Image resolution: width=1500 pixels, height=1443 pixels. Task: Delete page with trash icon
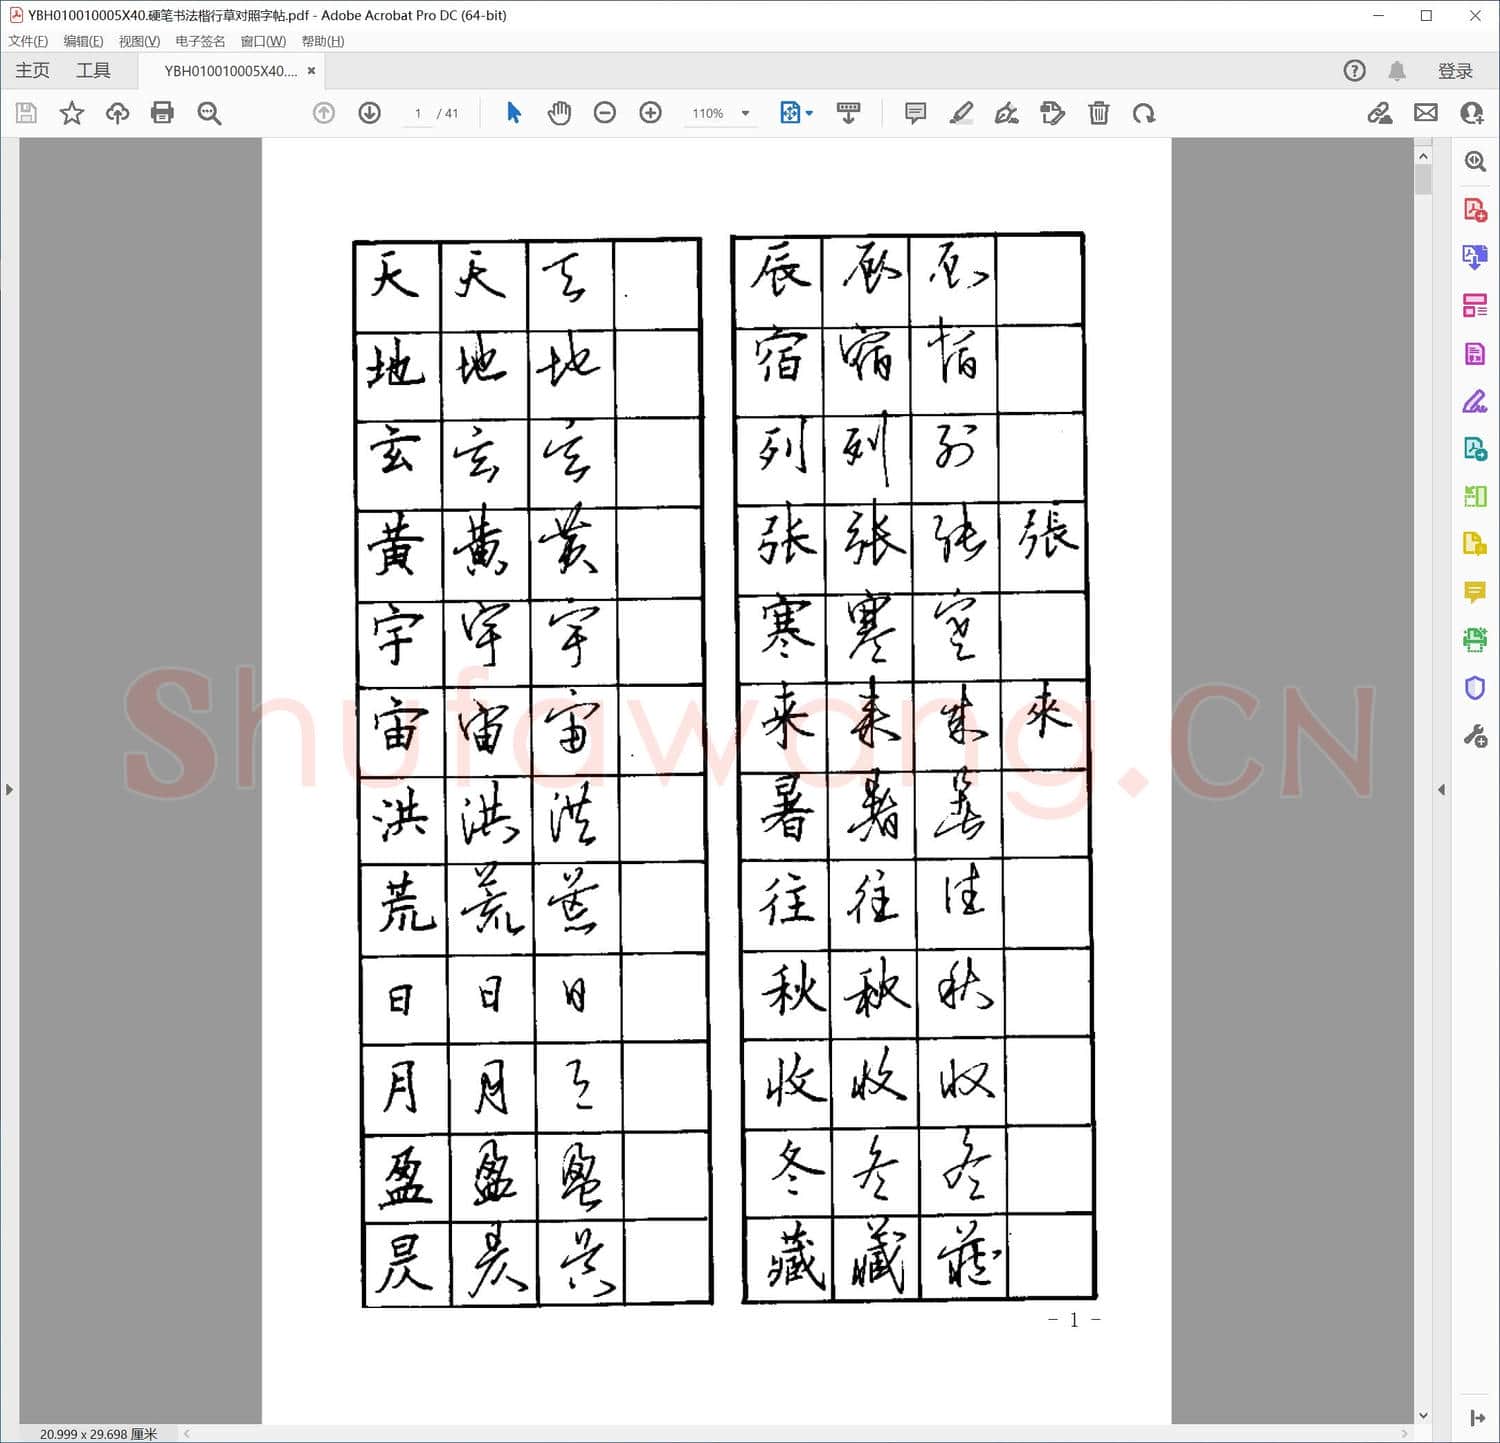(1099, 113)
